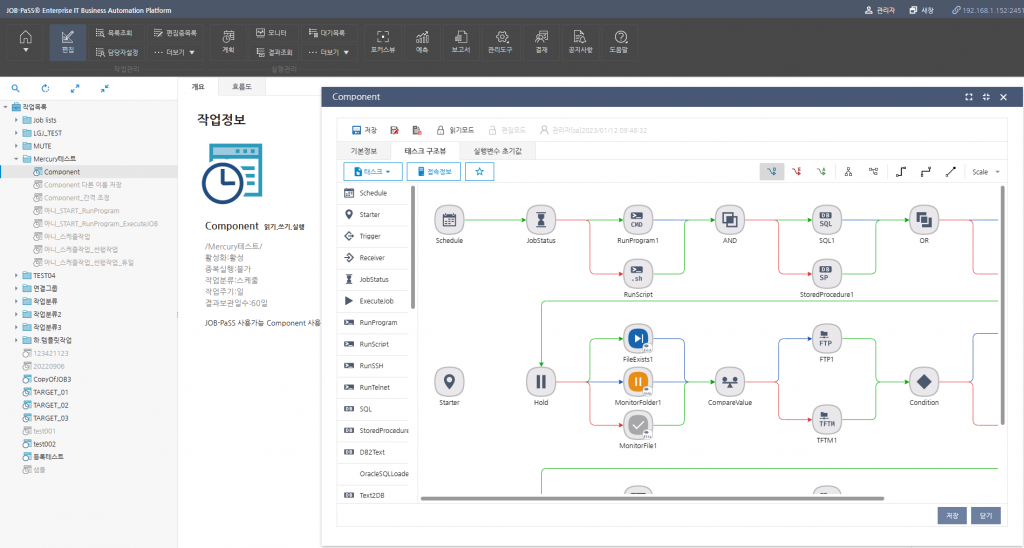Screen dimensions: 1024x548
Task: Click the horizontal scrollbar under the canvas
Action: (700, 497)
